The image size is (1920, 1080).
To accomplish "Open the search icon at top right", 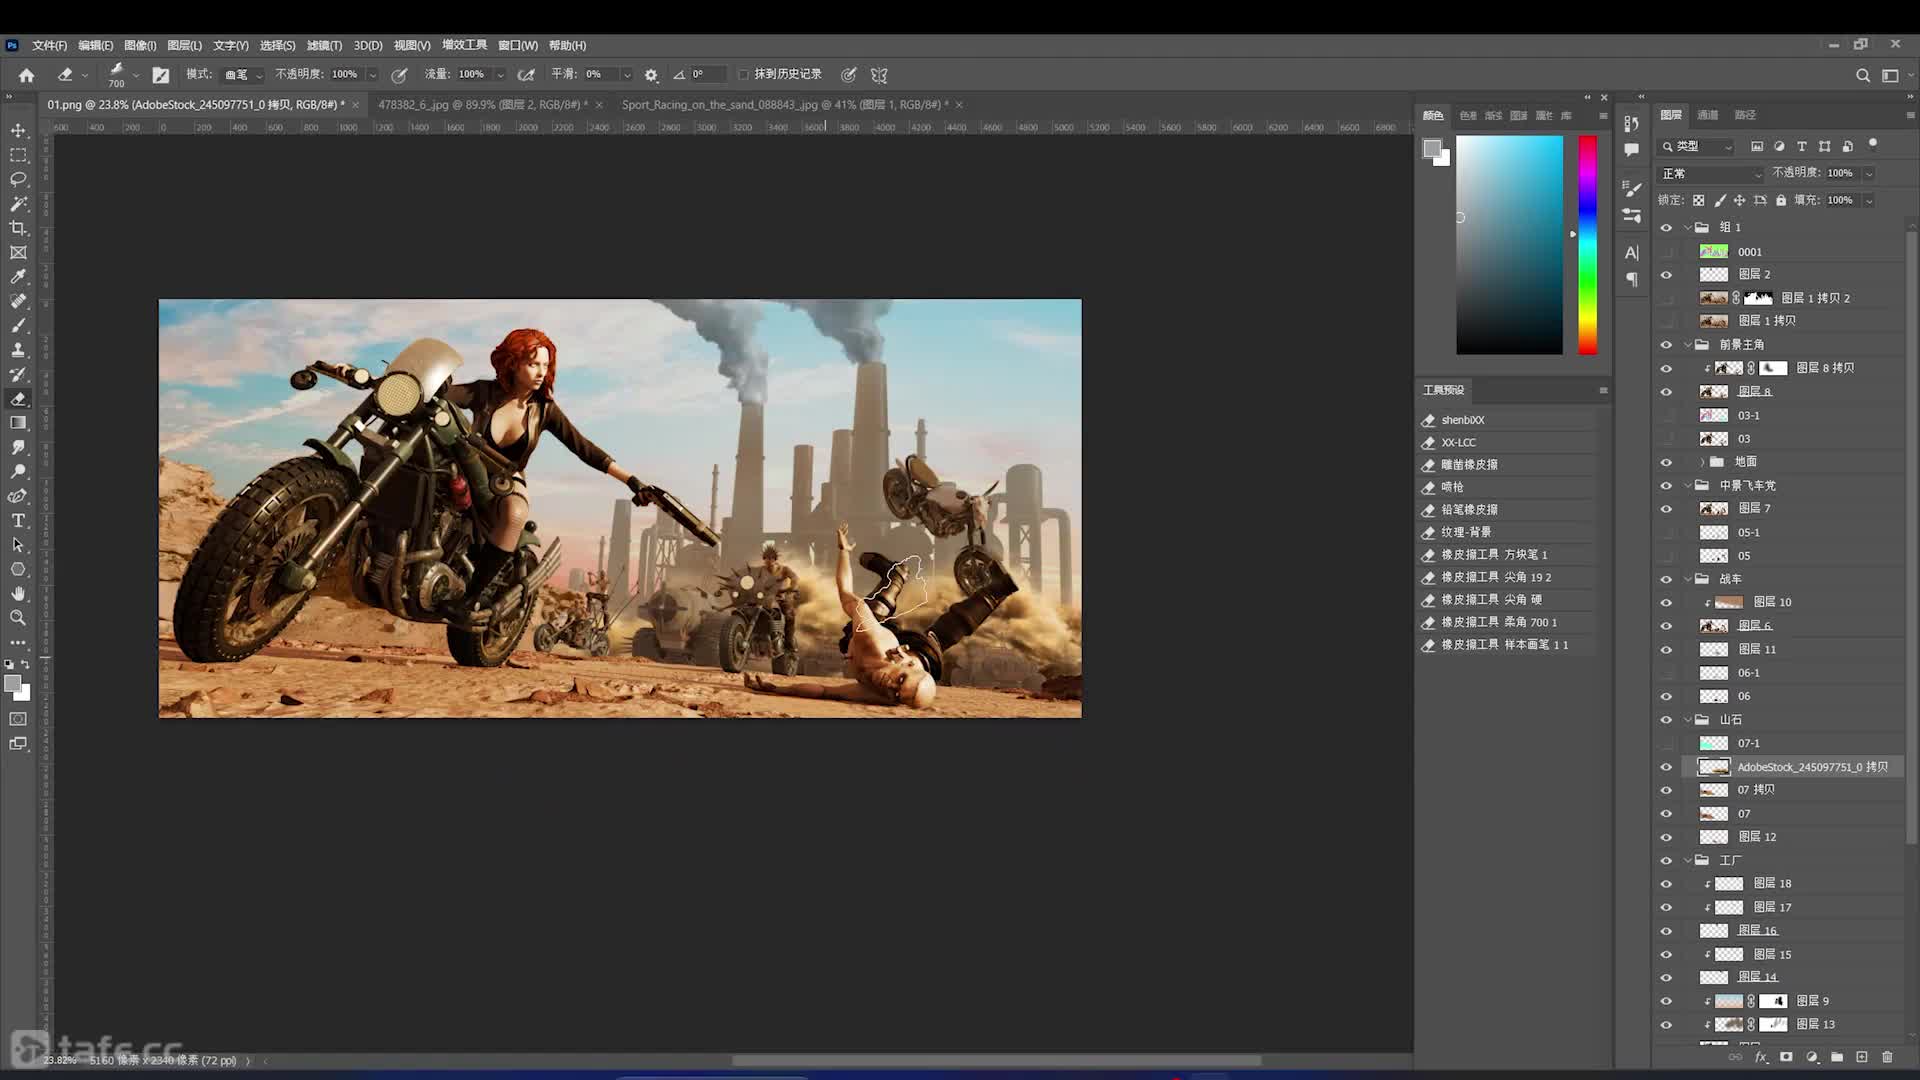I will coord(1862,75).
